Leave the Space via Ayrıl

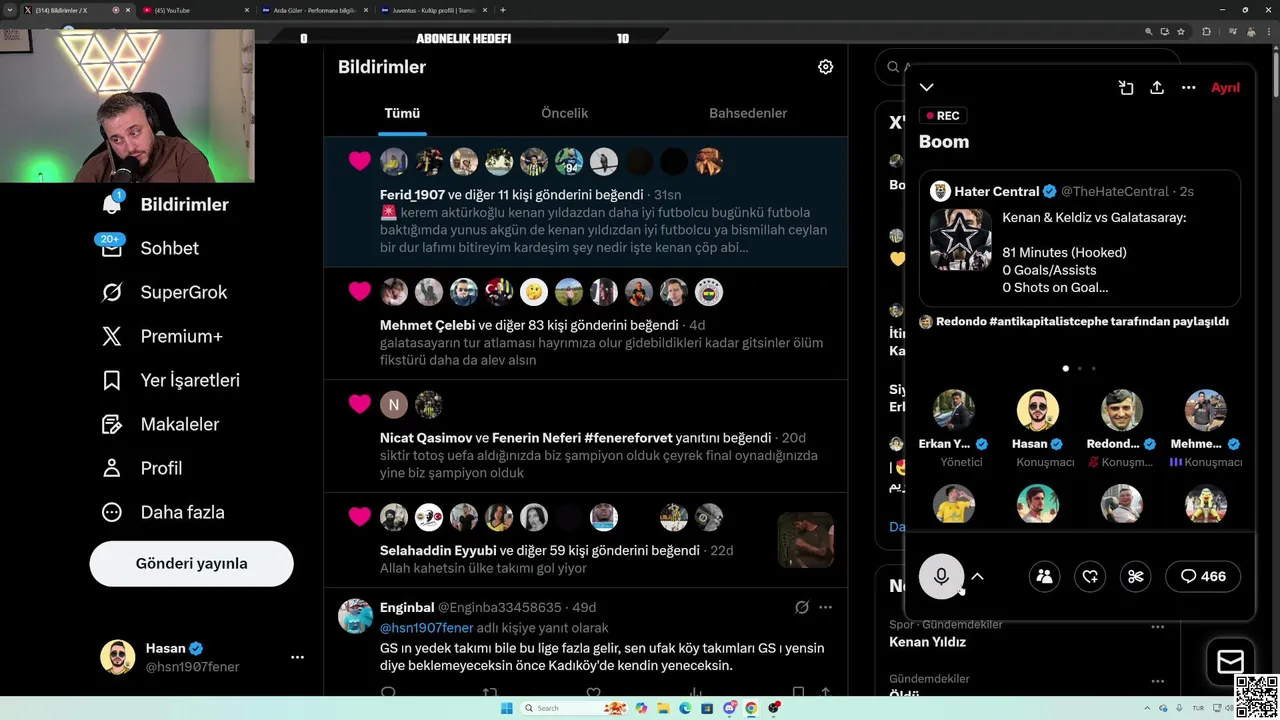coord(1225,88)
